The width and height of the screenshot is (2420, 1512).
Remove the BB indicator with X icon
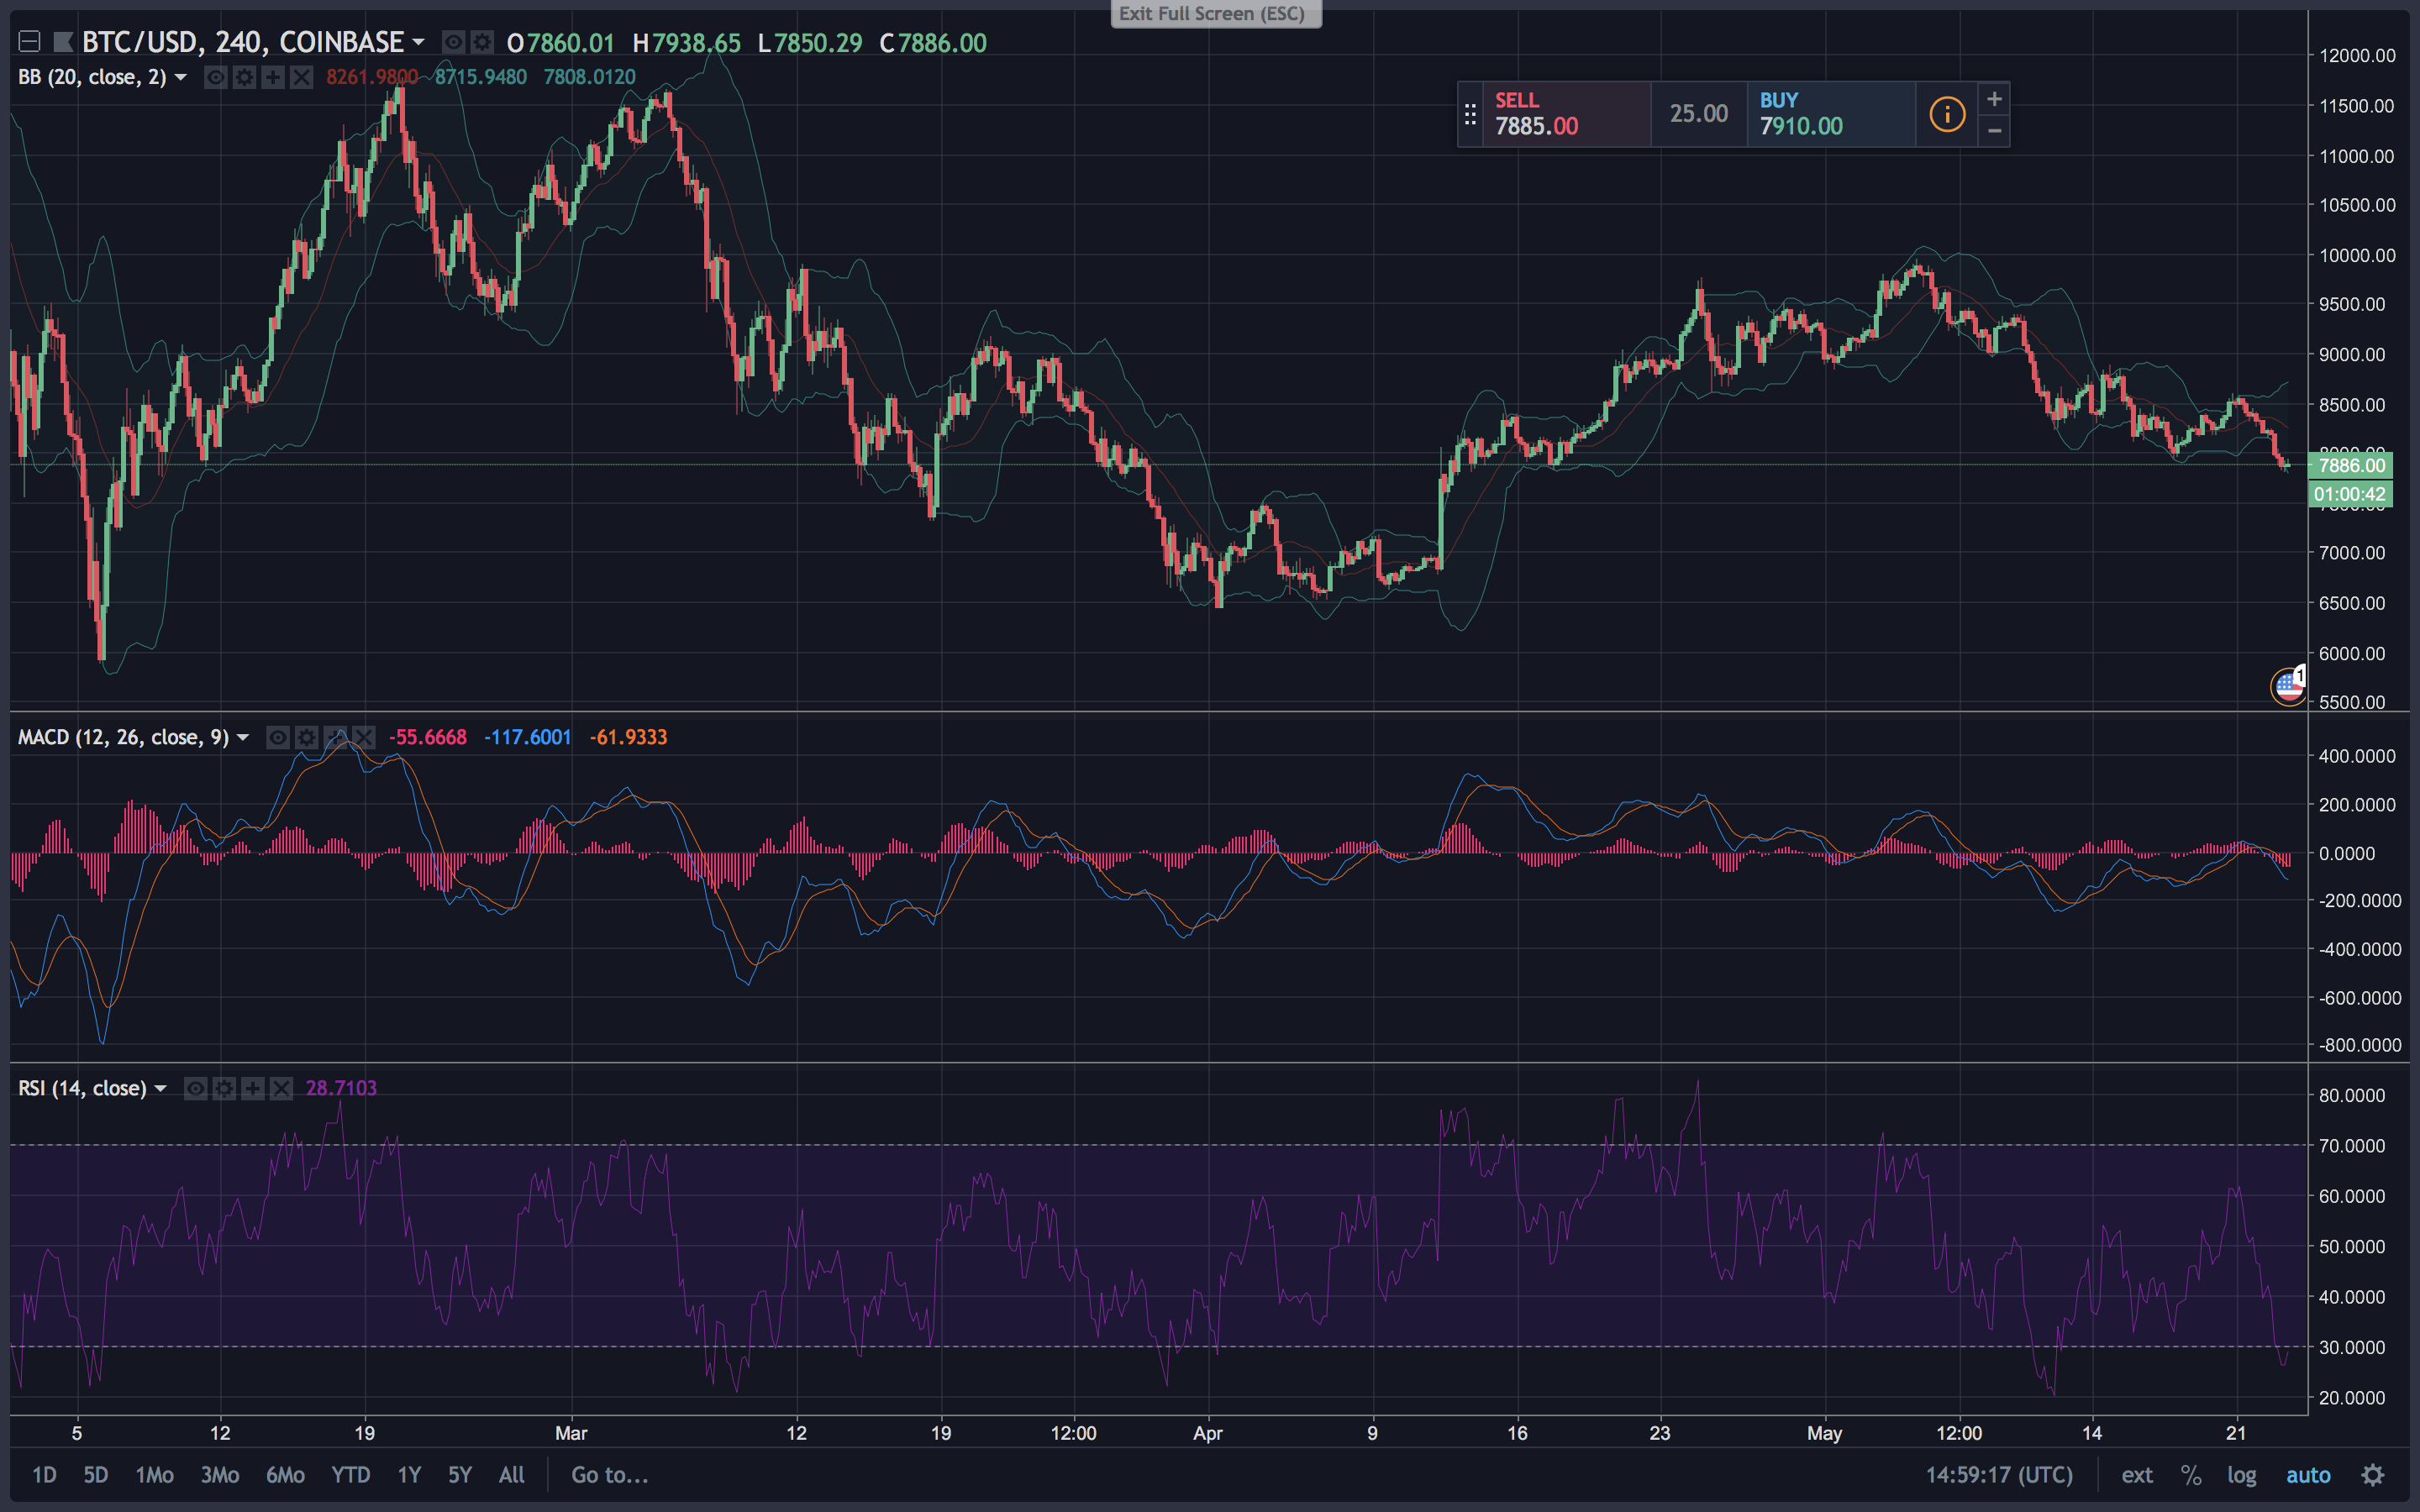click(x=302, y=77)
